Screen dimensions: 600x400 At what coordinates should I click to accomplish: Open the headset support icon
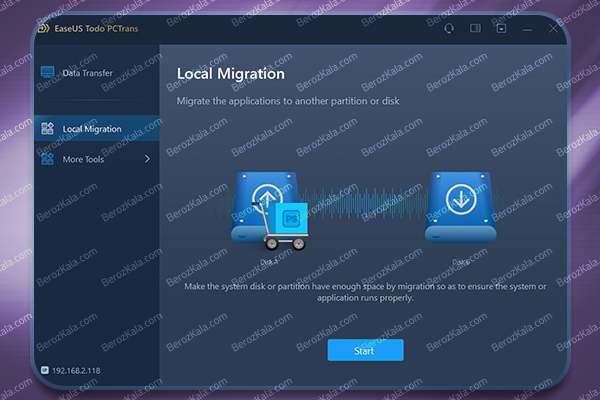point(449,29)
